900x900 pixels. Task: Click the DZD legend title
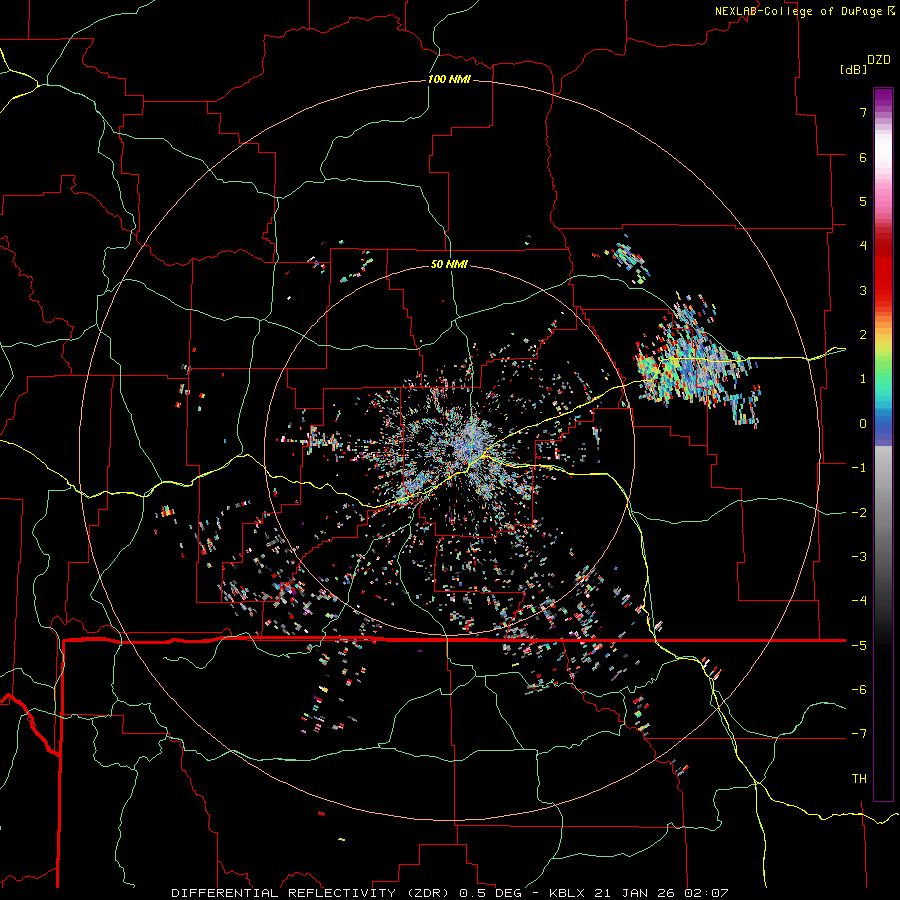[879, 60]
